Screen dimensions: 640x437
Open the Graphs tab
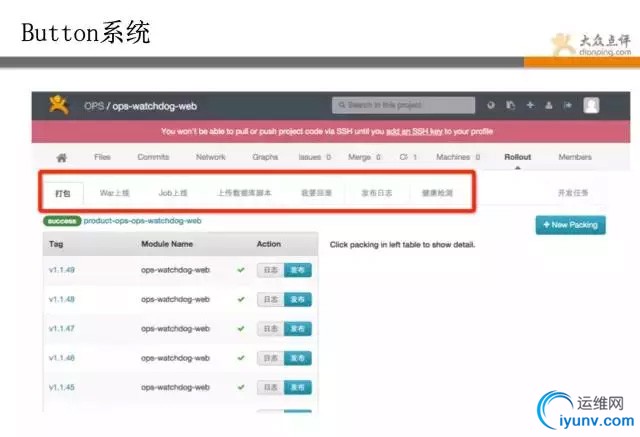pyautogui.click(x=265, y=157)
